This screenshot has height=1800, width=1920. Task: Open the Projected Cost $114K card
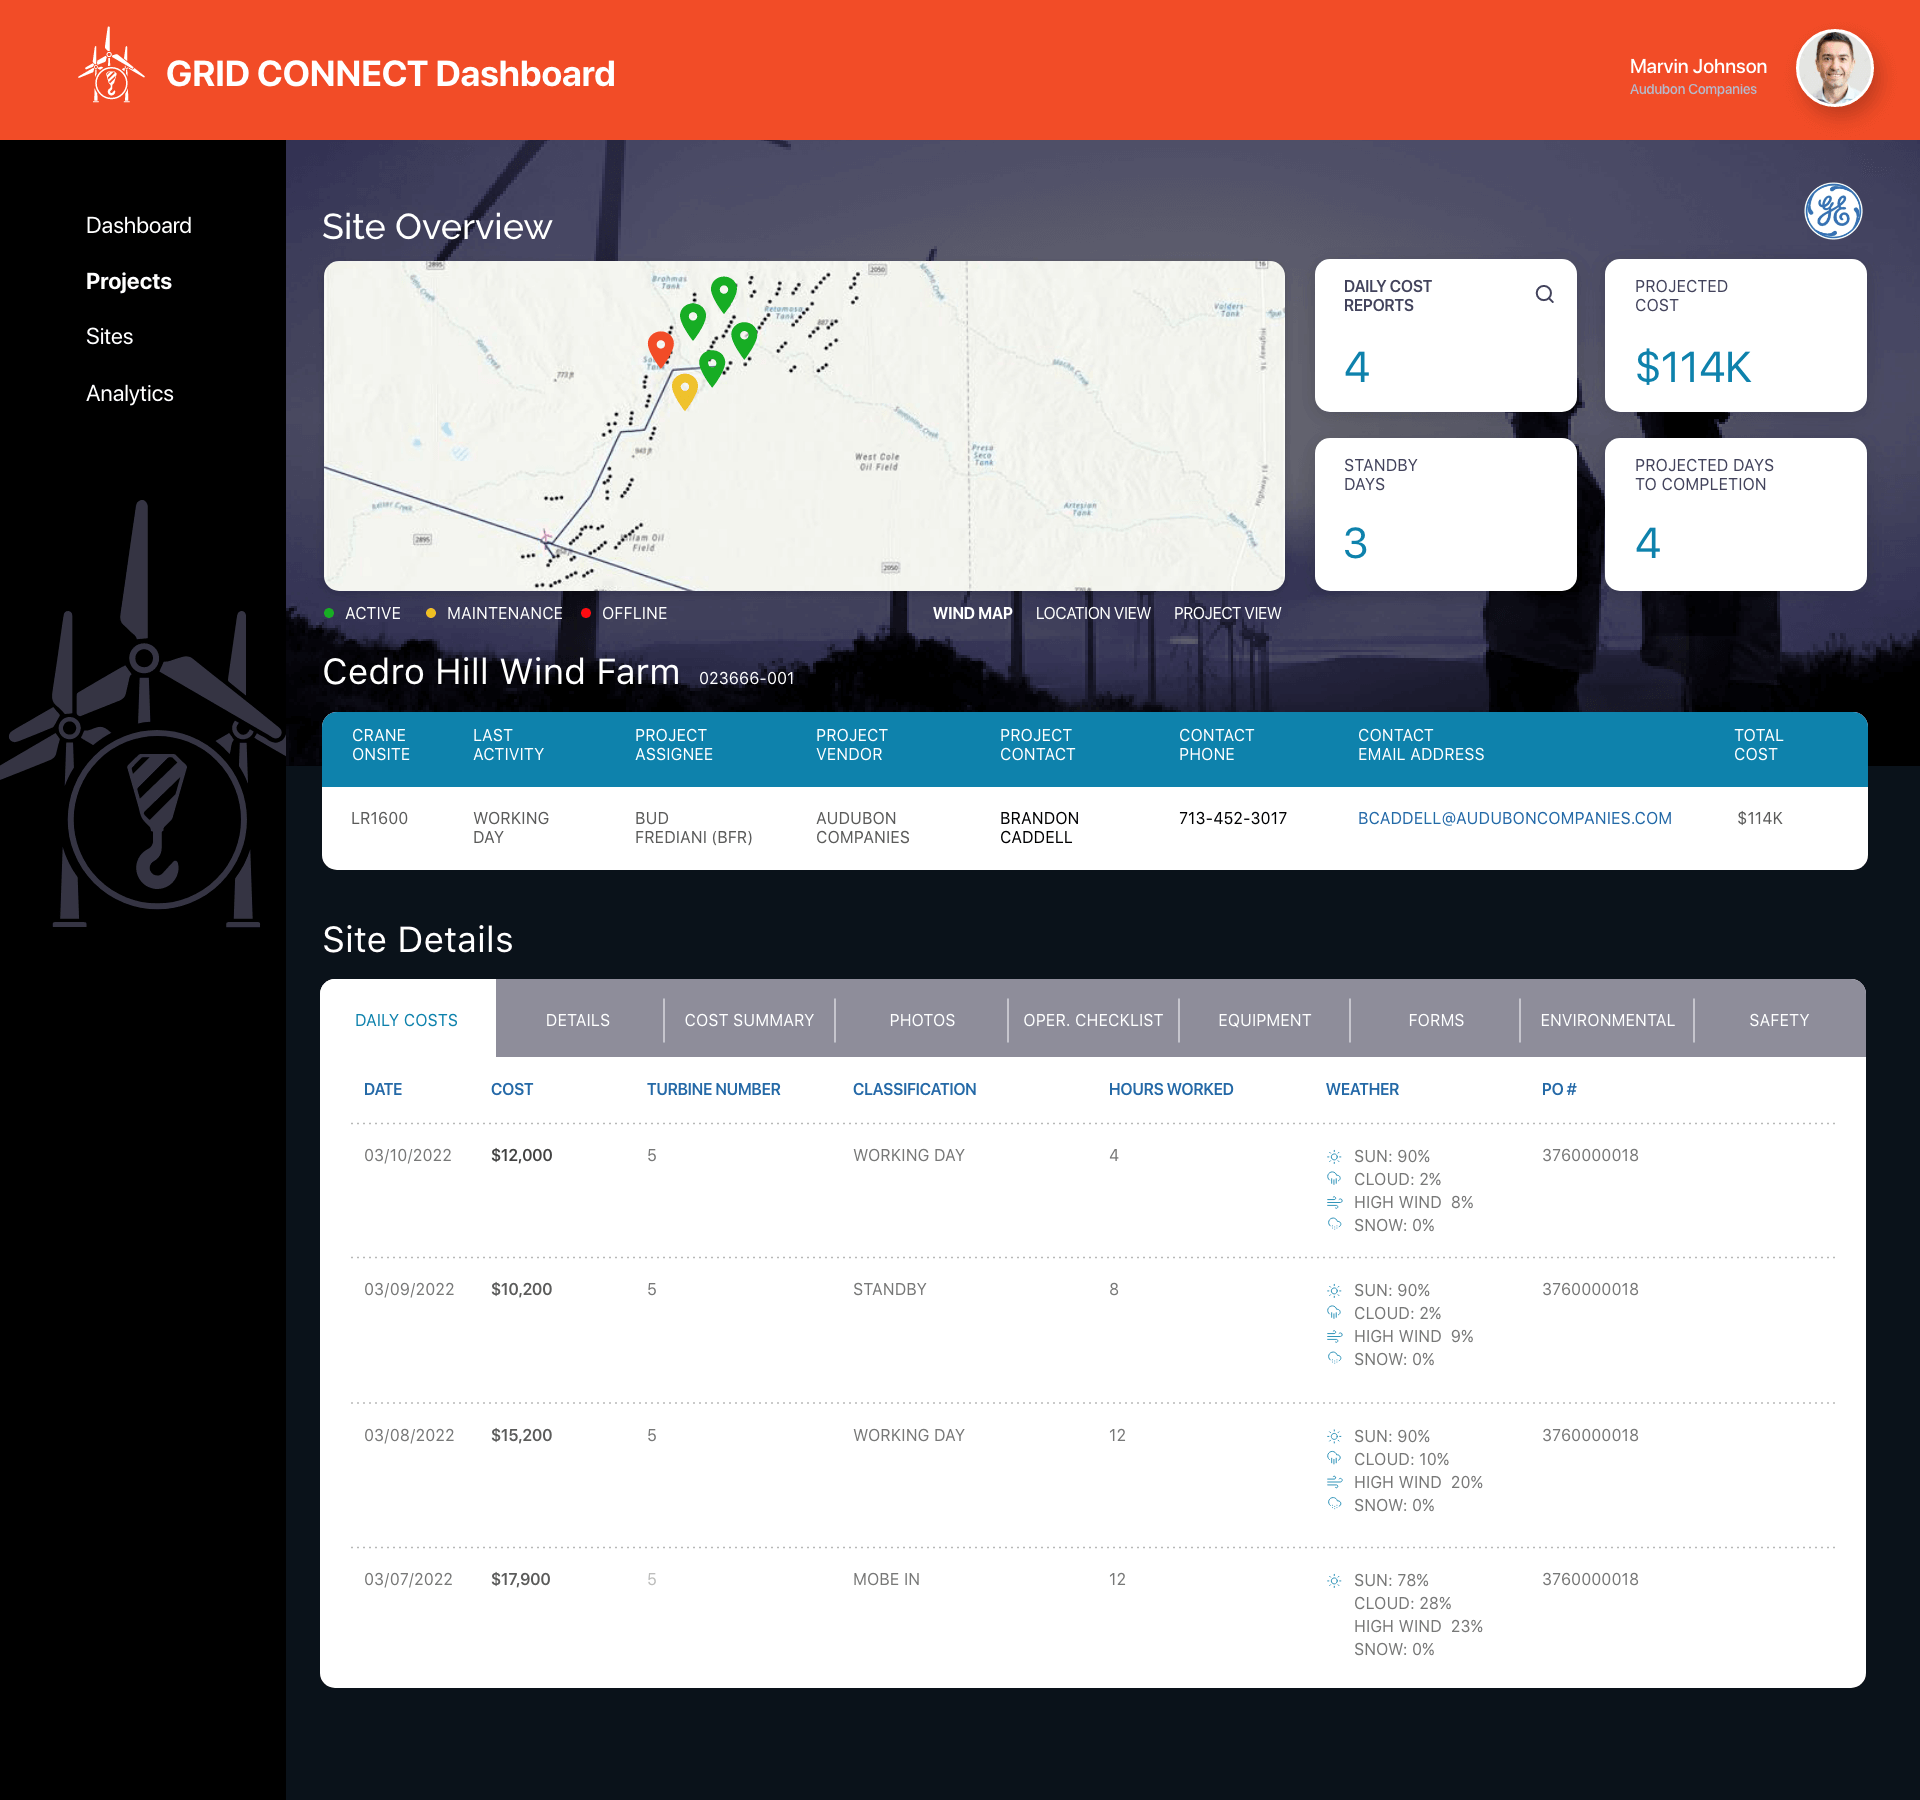[x=1735, y=335]
